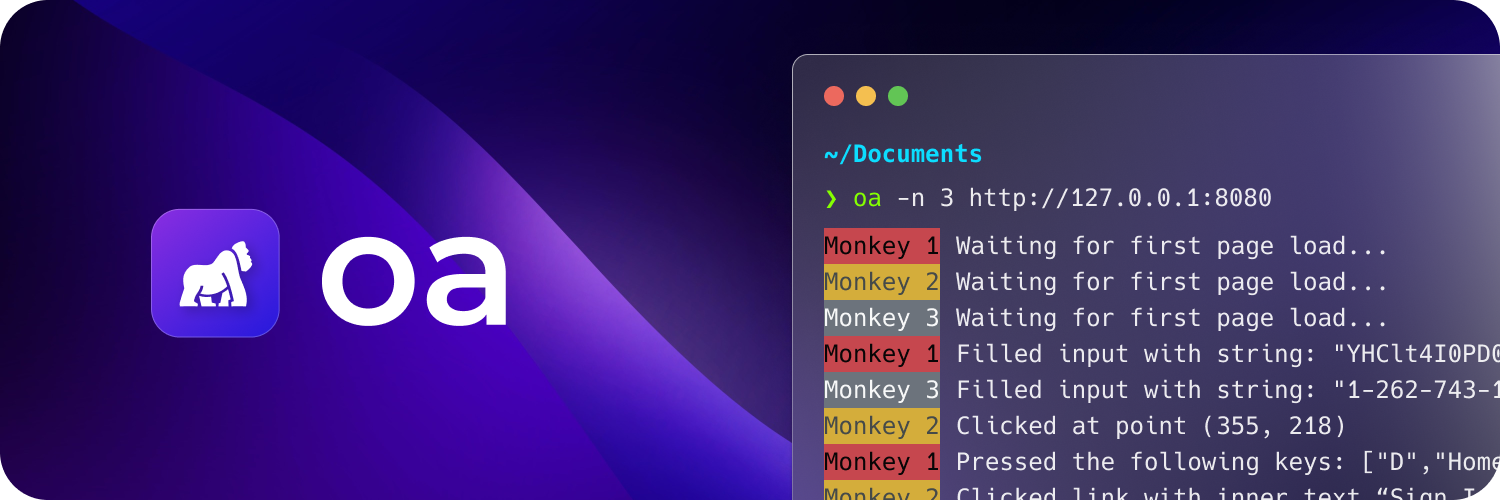Click the ~/Documents path text
The width and height of the screenshot is (1500, 500).
[x=903, y=154]
